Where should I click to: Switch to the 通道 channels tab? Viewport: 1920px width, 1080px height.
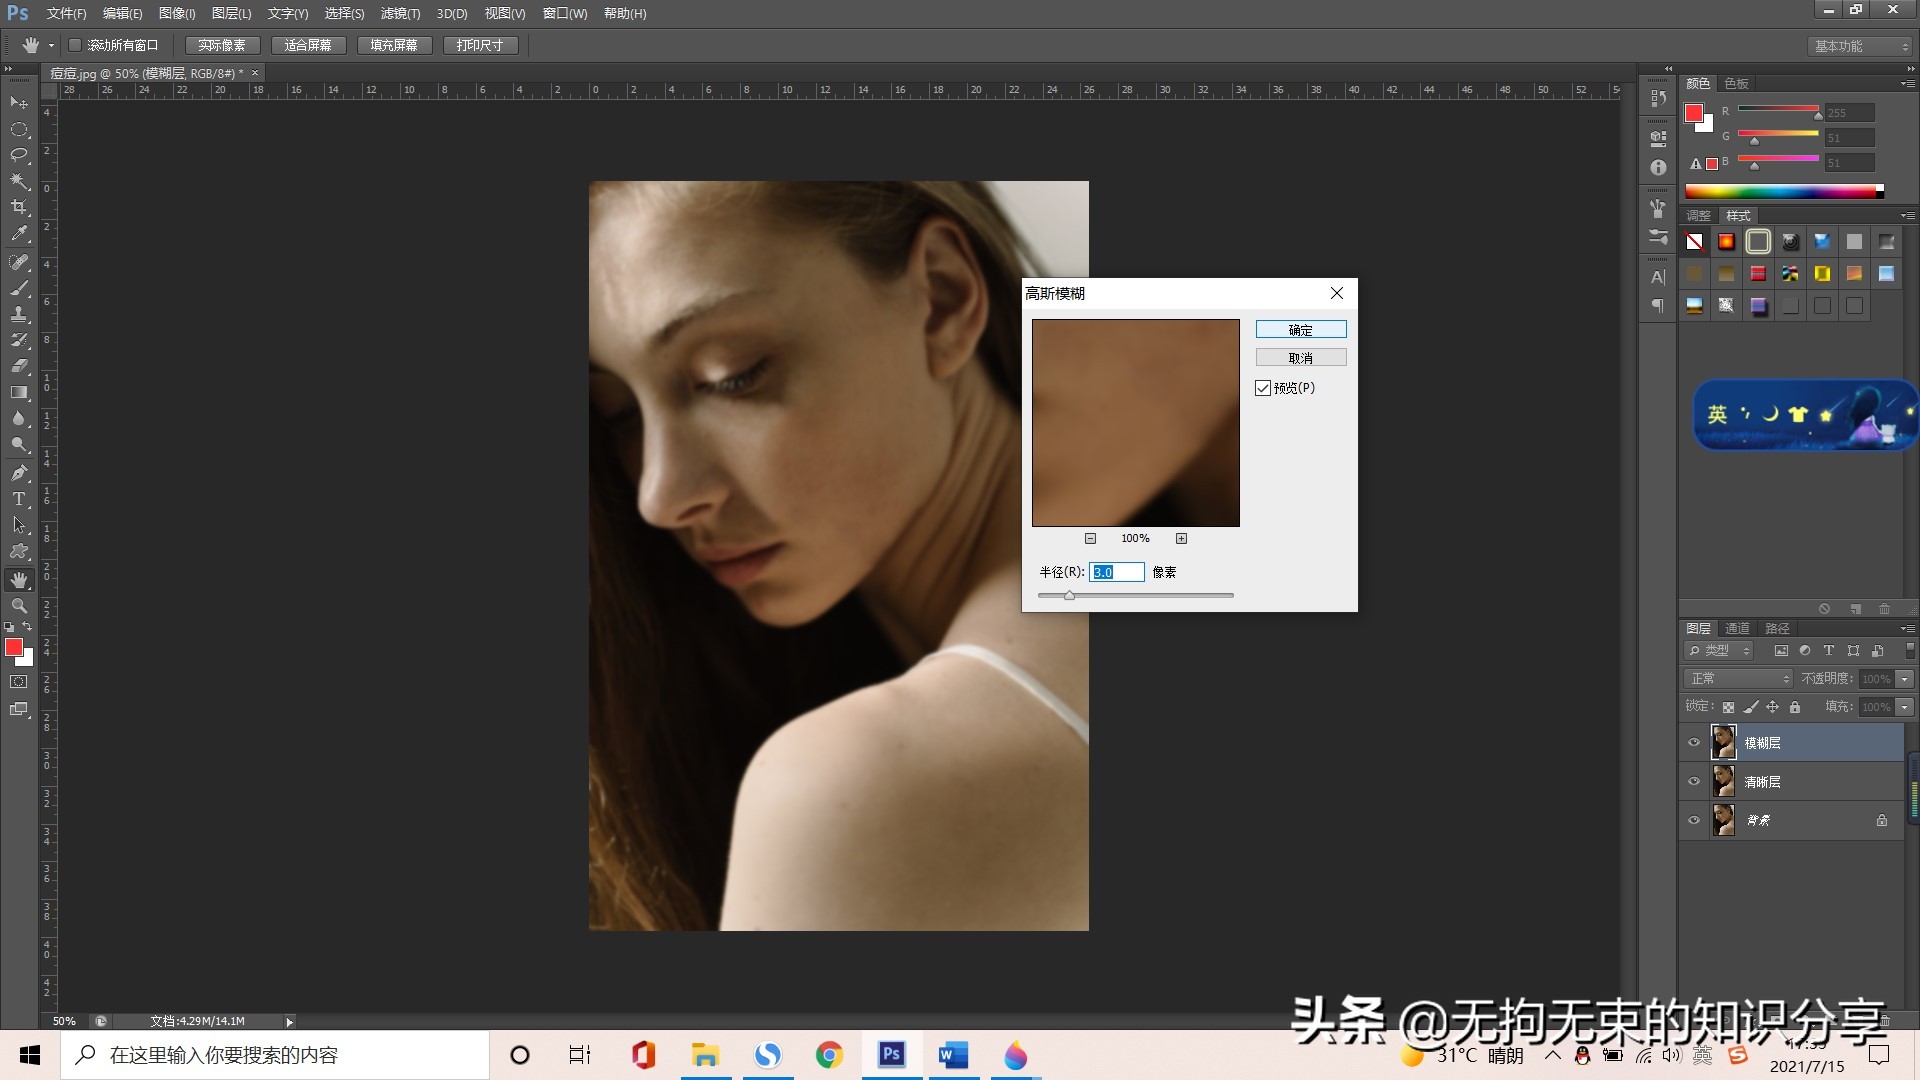click(1737, 628)
